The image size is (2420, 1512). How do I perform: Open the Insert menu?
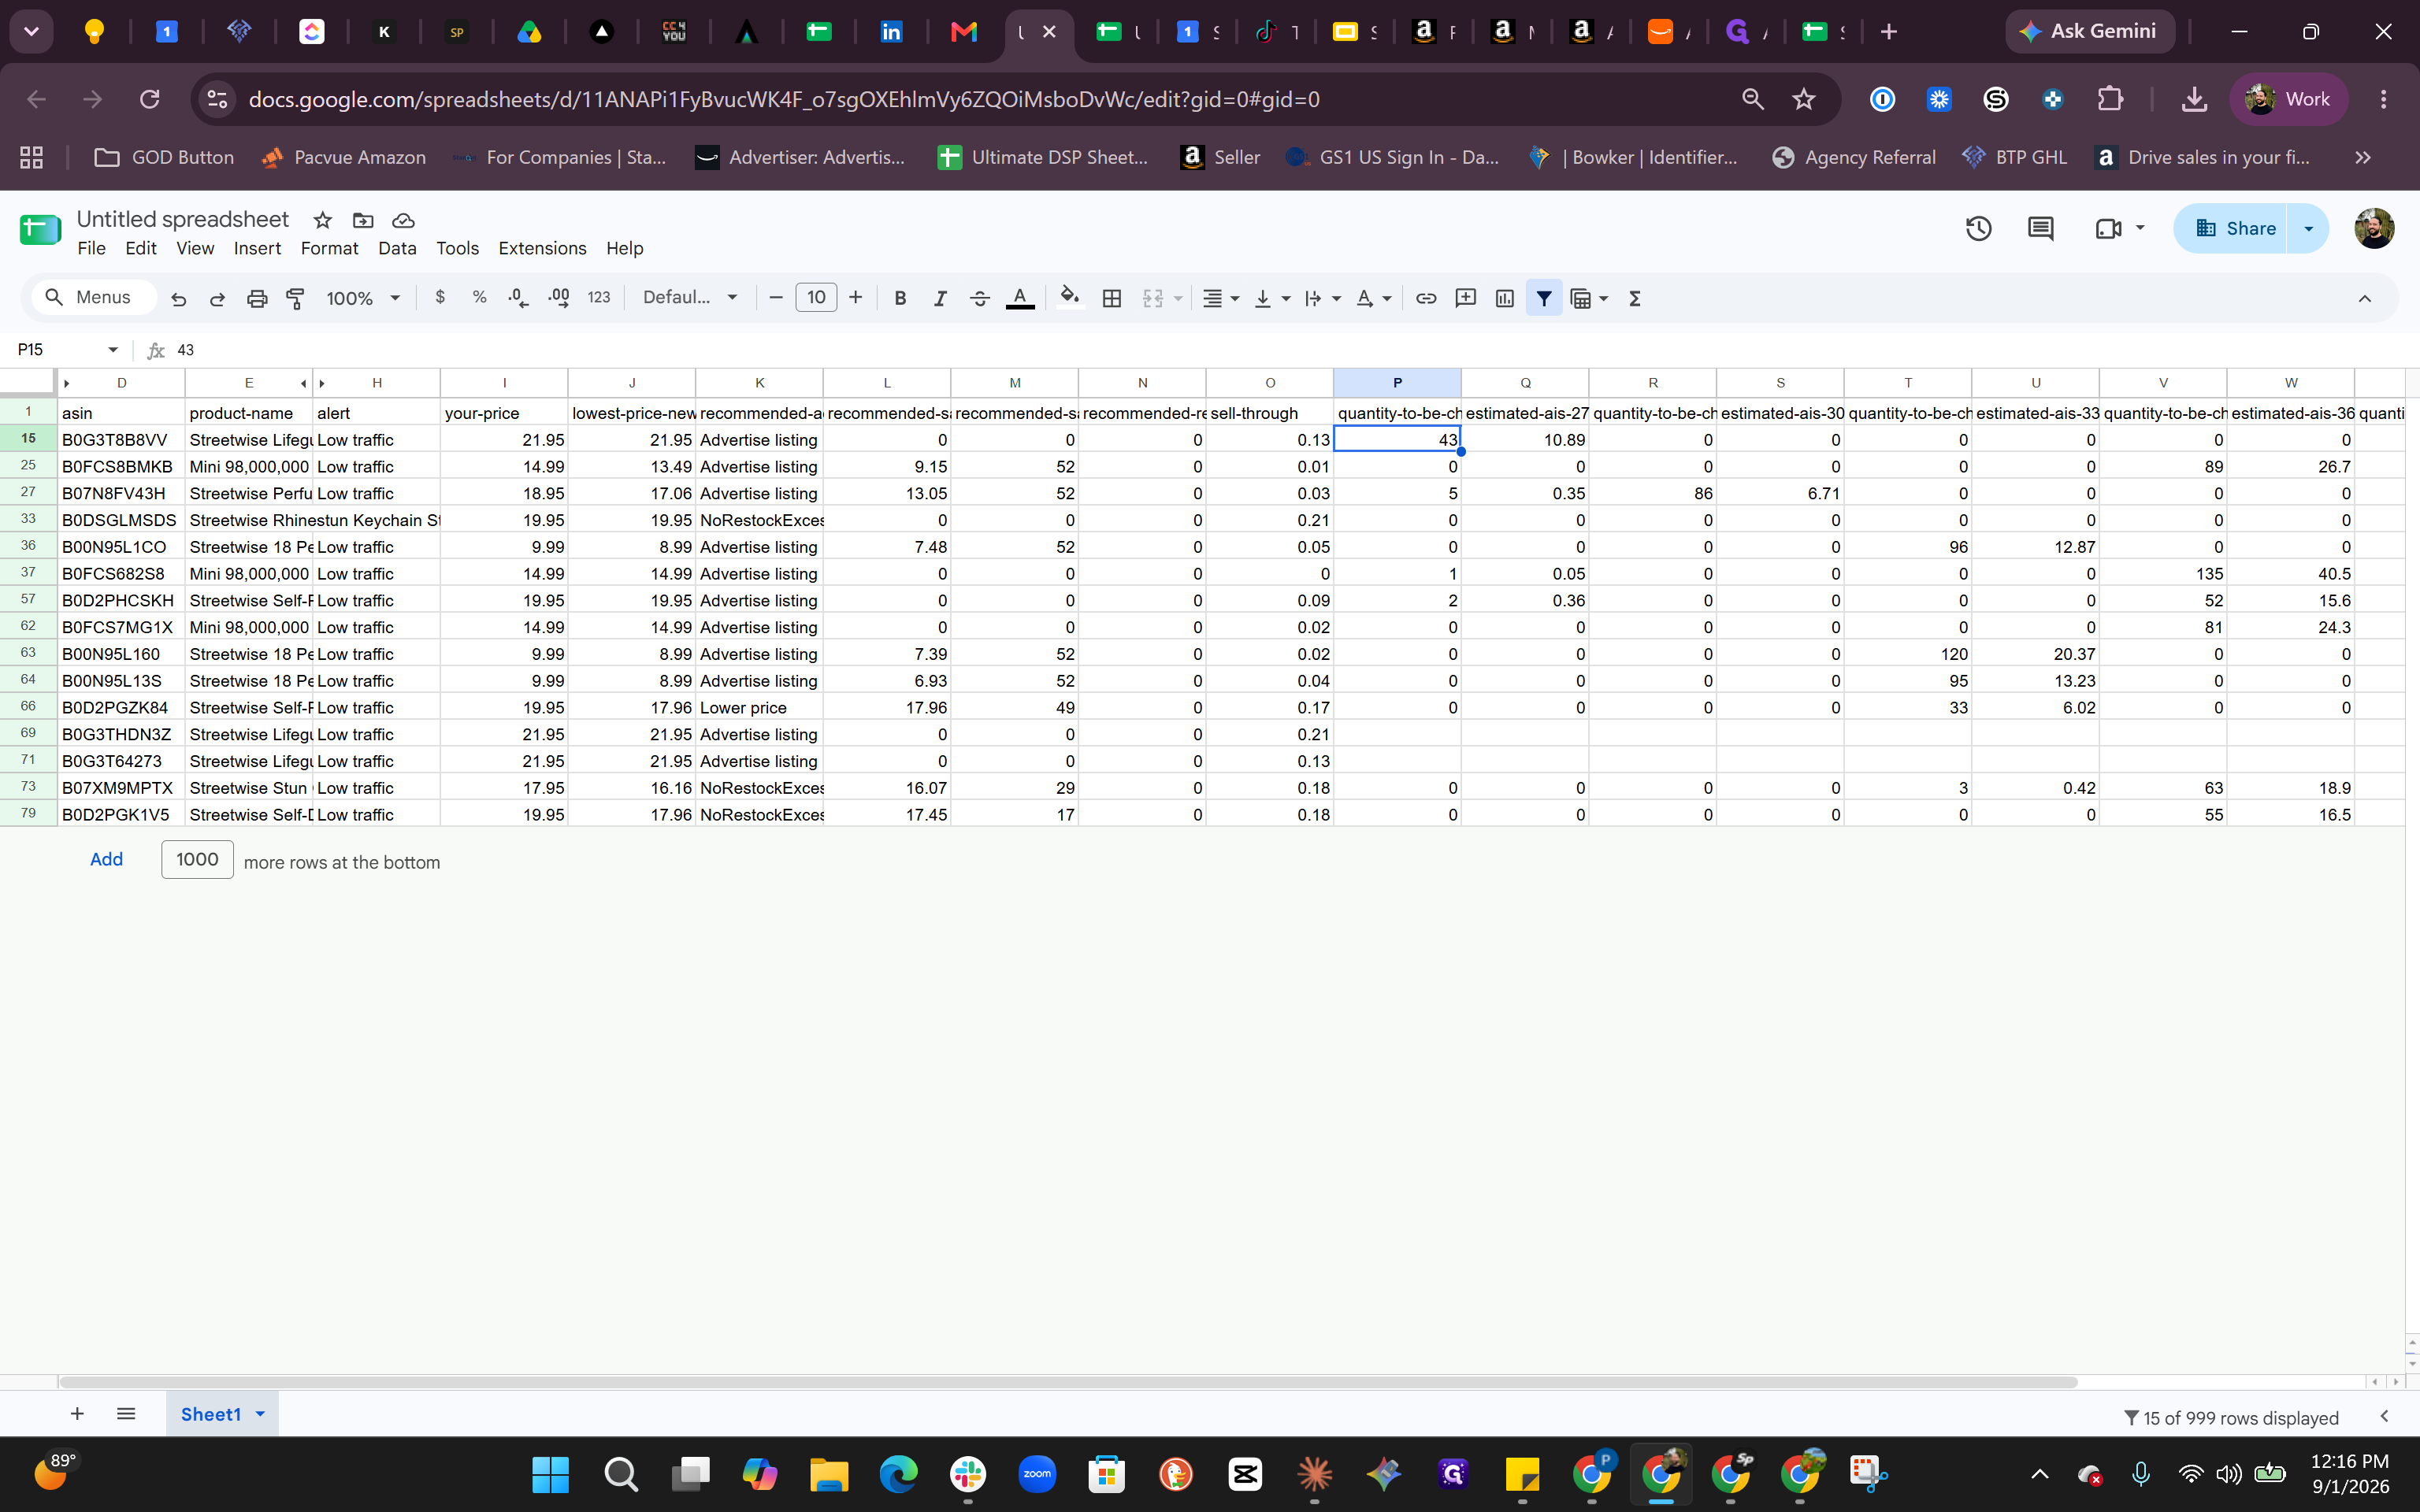[x=257, y=248]
